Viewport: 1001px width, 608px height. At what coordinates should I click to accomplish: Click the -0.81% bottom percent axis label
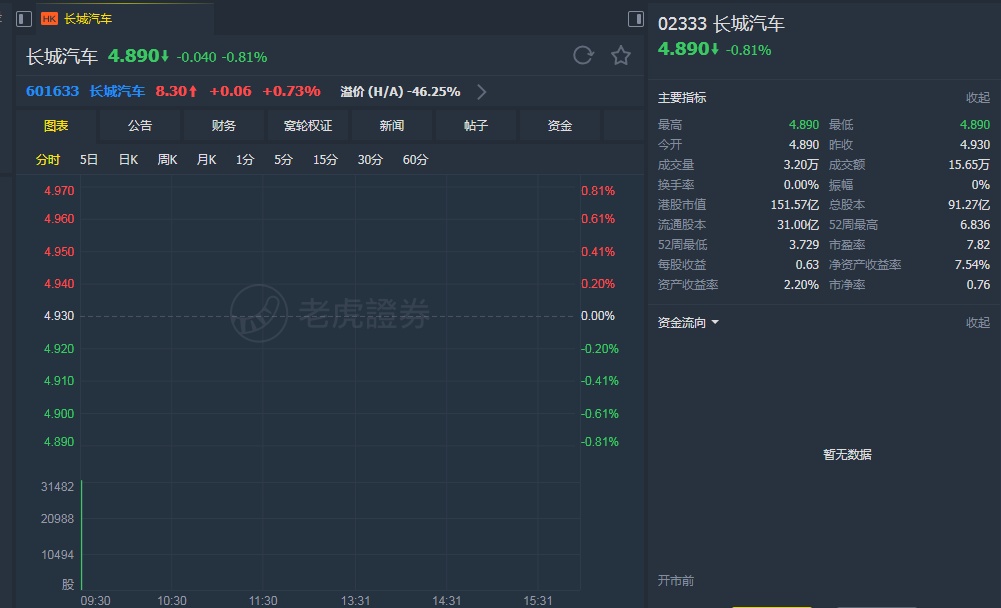coord(599,441)
